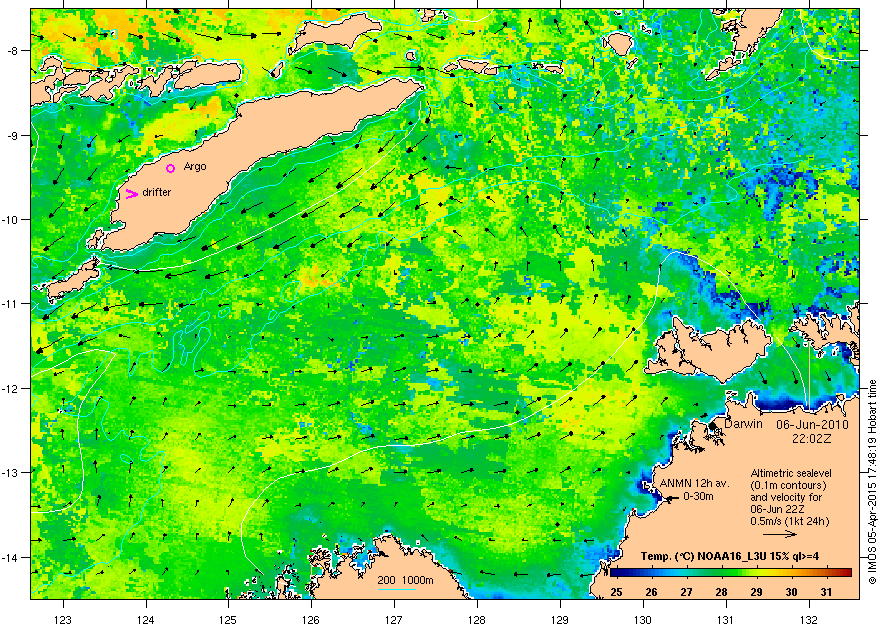The image size is (880, 630).
Task: Click the cyan bathymetry legend line sample
Action: [x=396, y=589]
